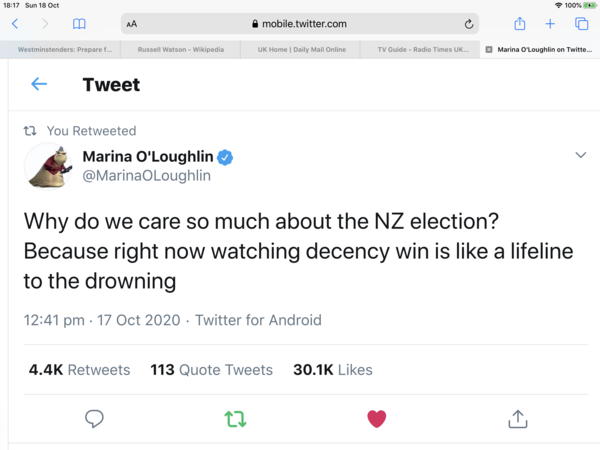Open Safari bookmarks book icon

pos(79,24)
